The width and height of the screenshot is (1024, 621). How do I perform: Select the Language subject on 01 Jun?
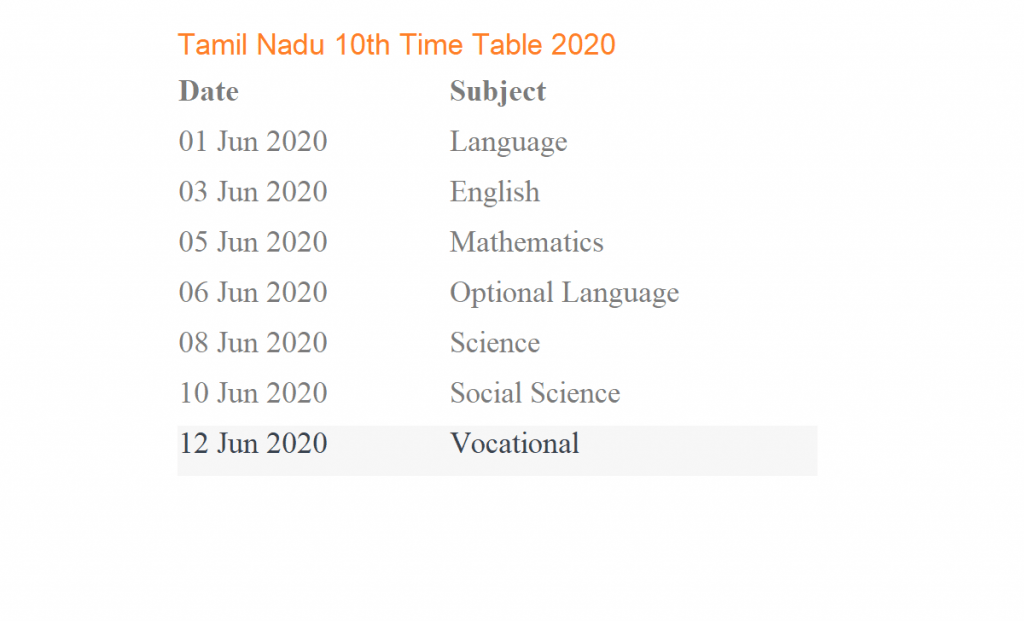tap(508, 142)
